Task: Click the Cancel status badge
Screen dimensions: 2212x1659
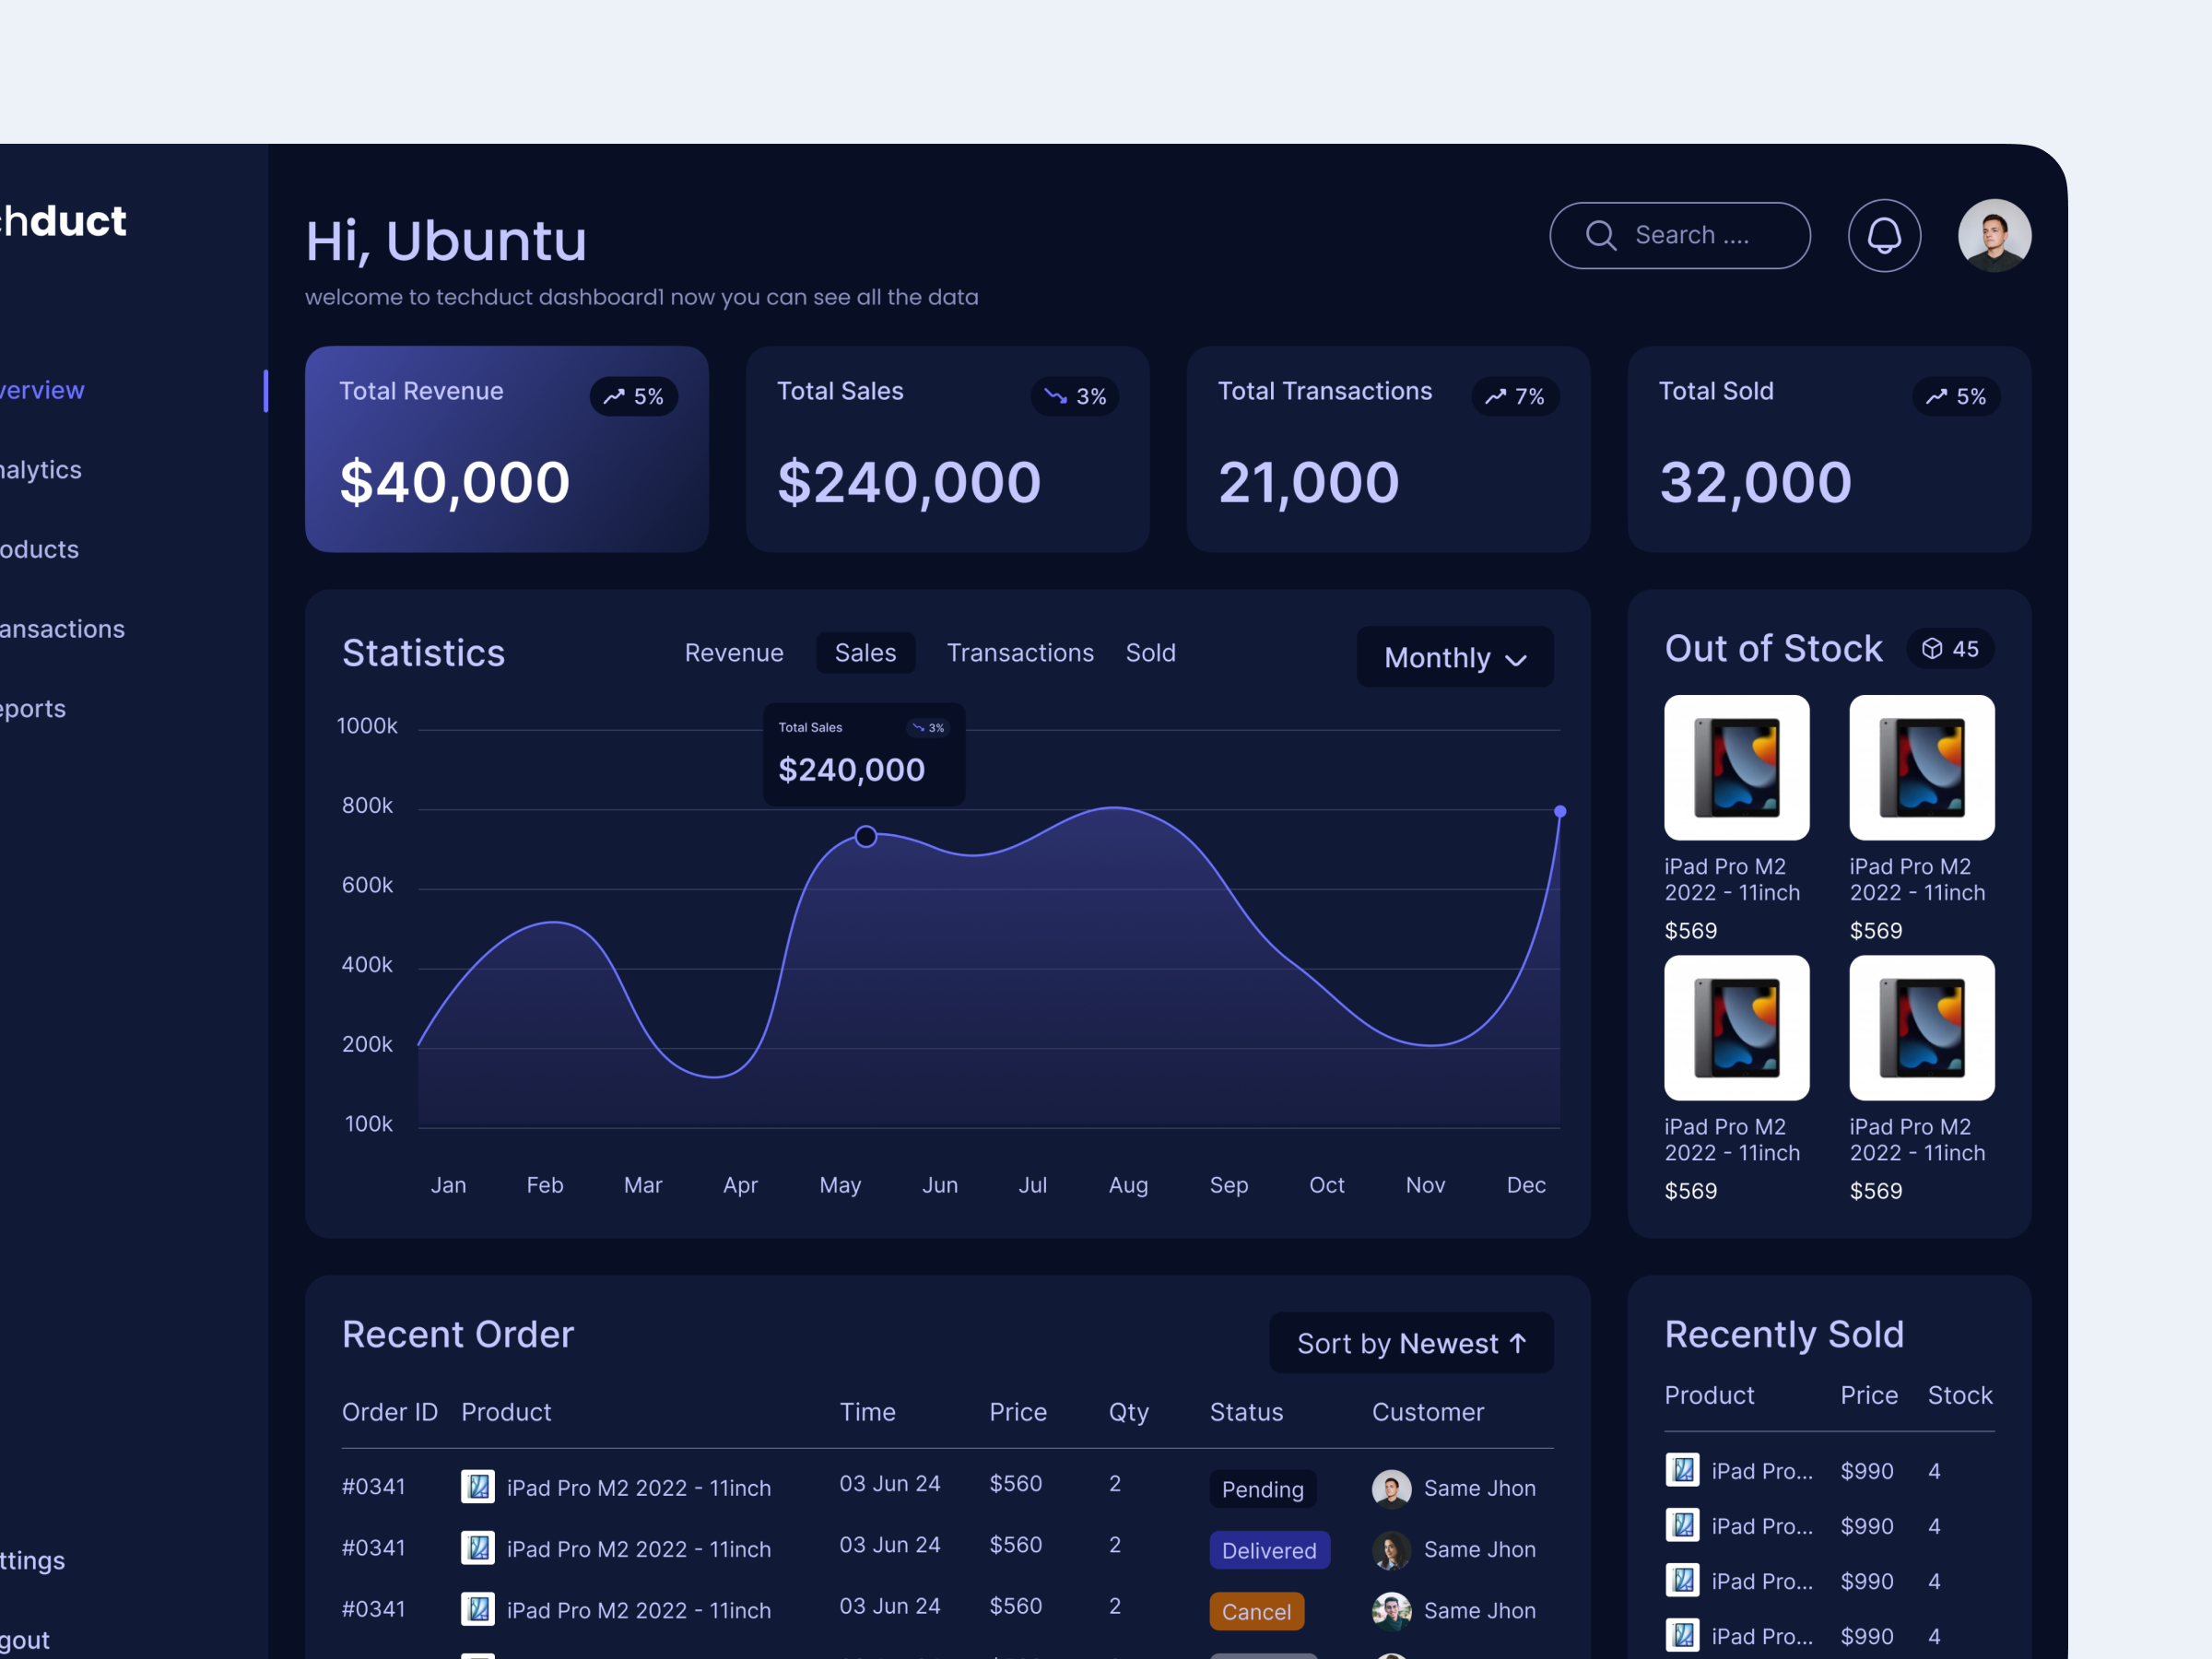Action: coord(1257,1611)
